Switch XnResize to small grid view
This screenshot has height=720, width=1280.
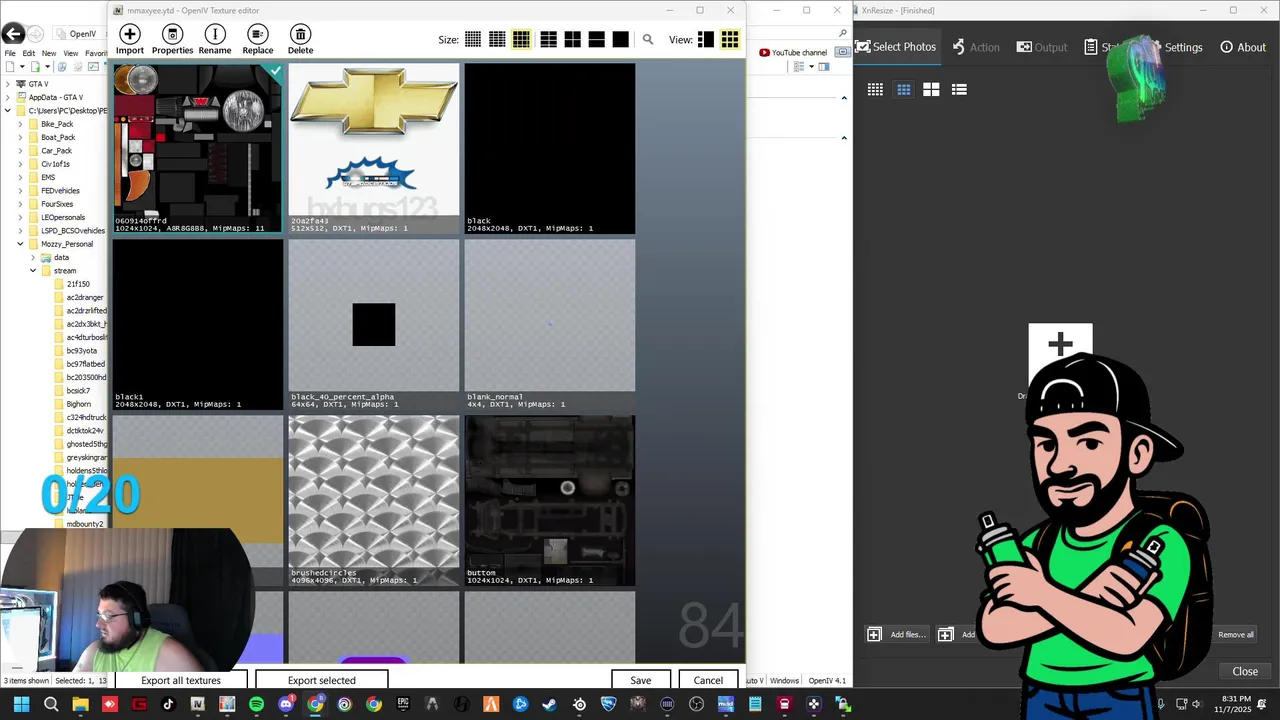pyautogui.click(x=875, y=89)
